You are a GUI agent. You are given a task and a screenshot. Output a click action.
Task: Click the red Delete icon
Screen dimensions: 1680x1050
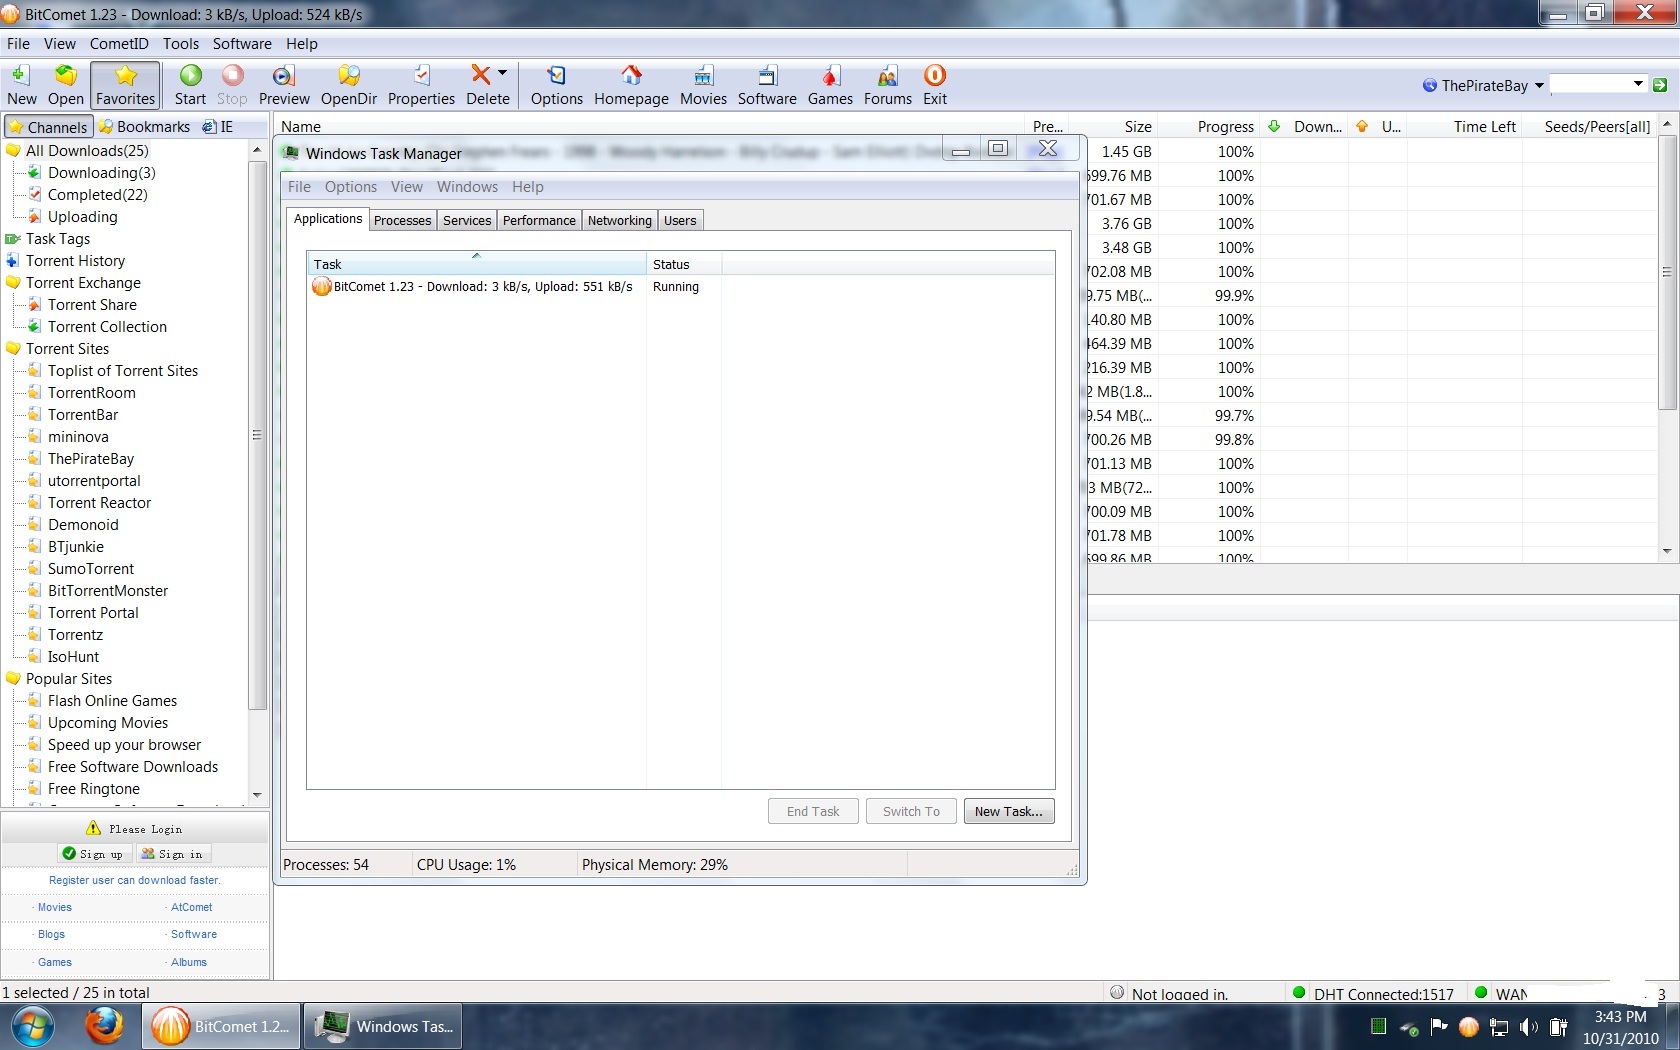(481, 75)
